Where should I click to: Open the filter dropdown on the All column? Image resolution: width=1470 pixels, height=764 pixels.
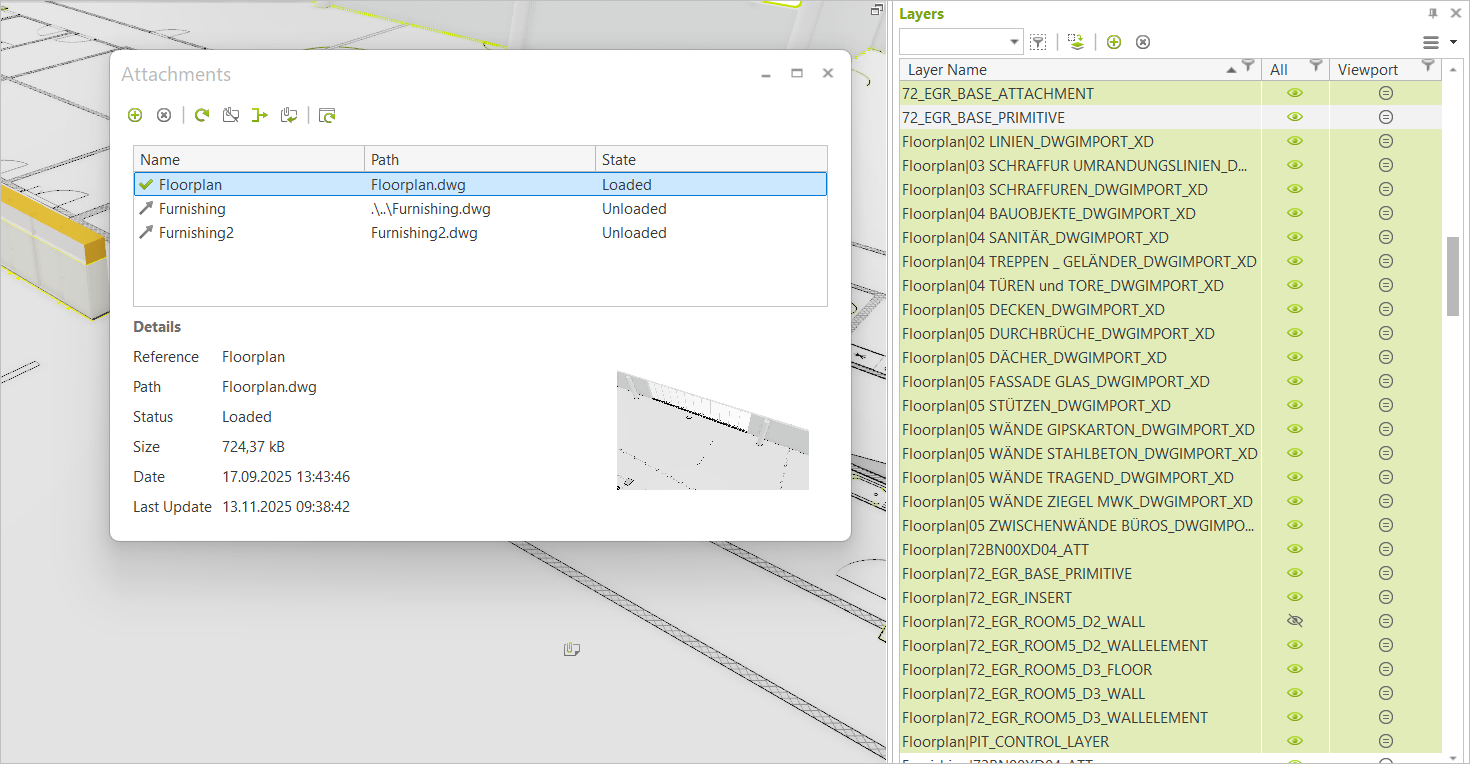click(1314, 68)
